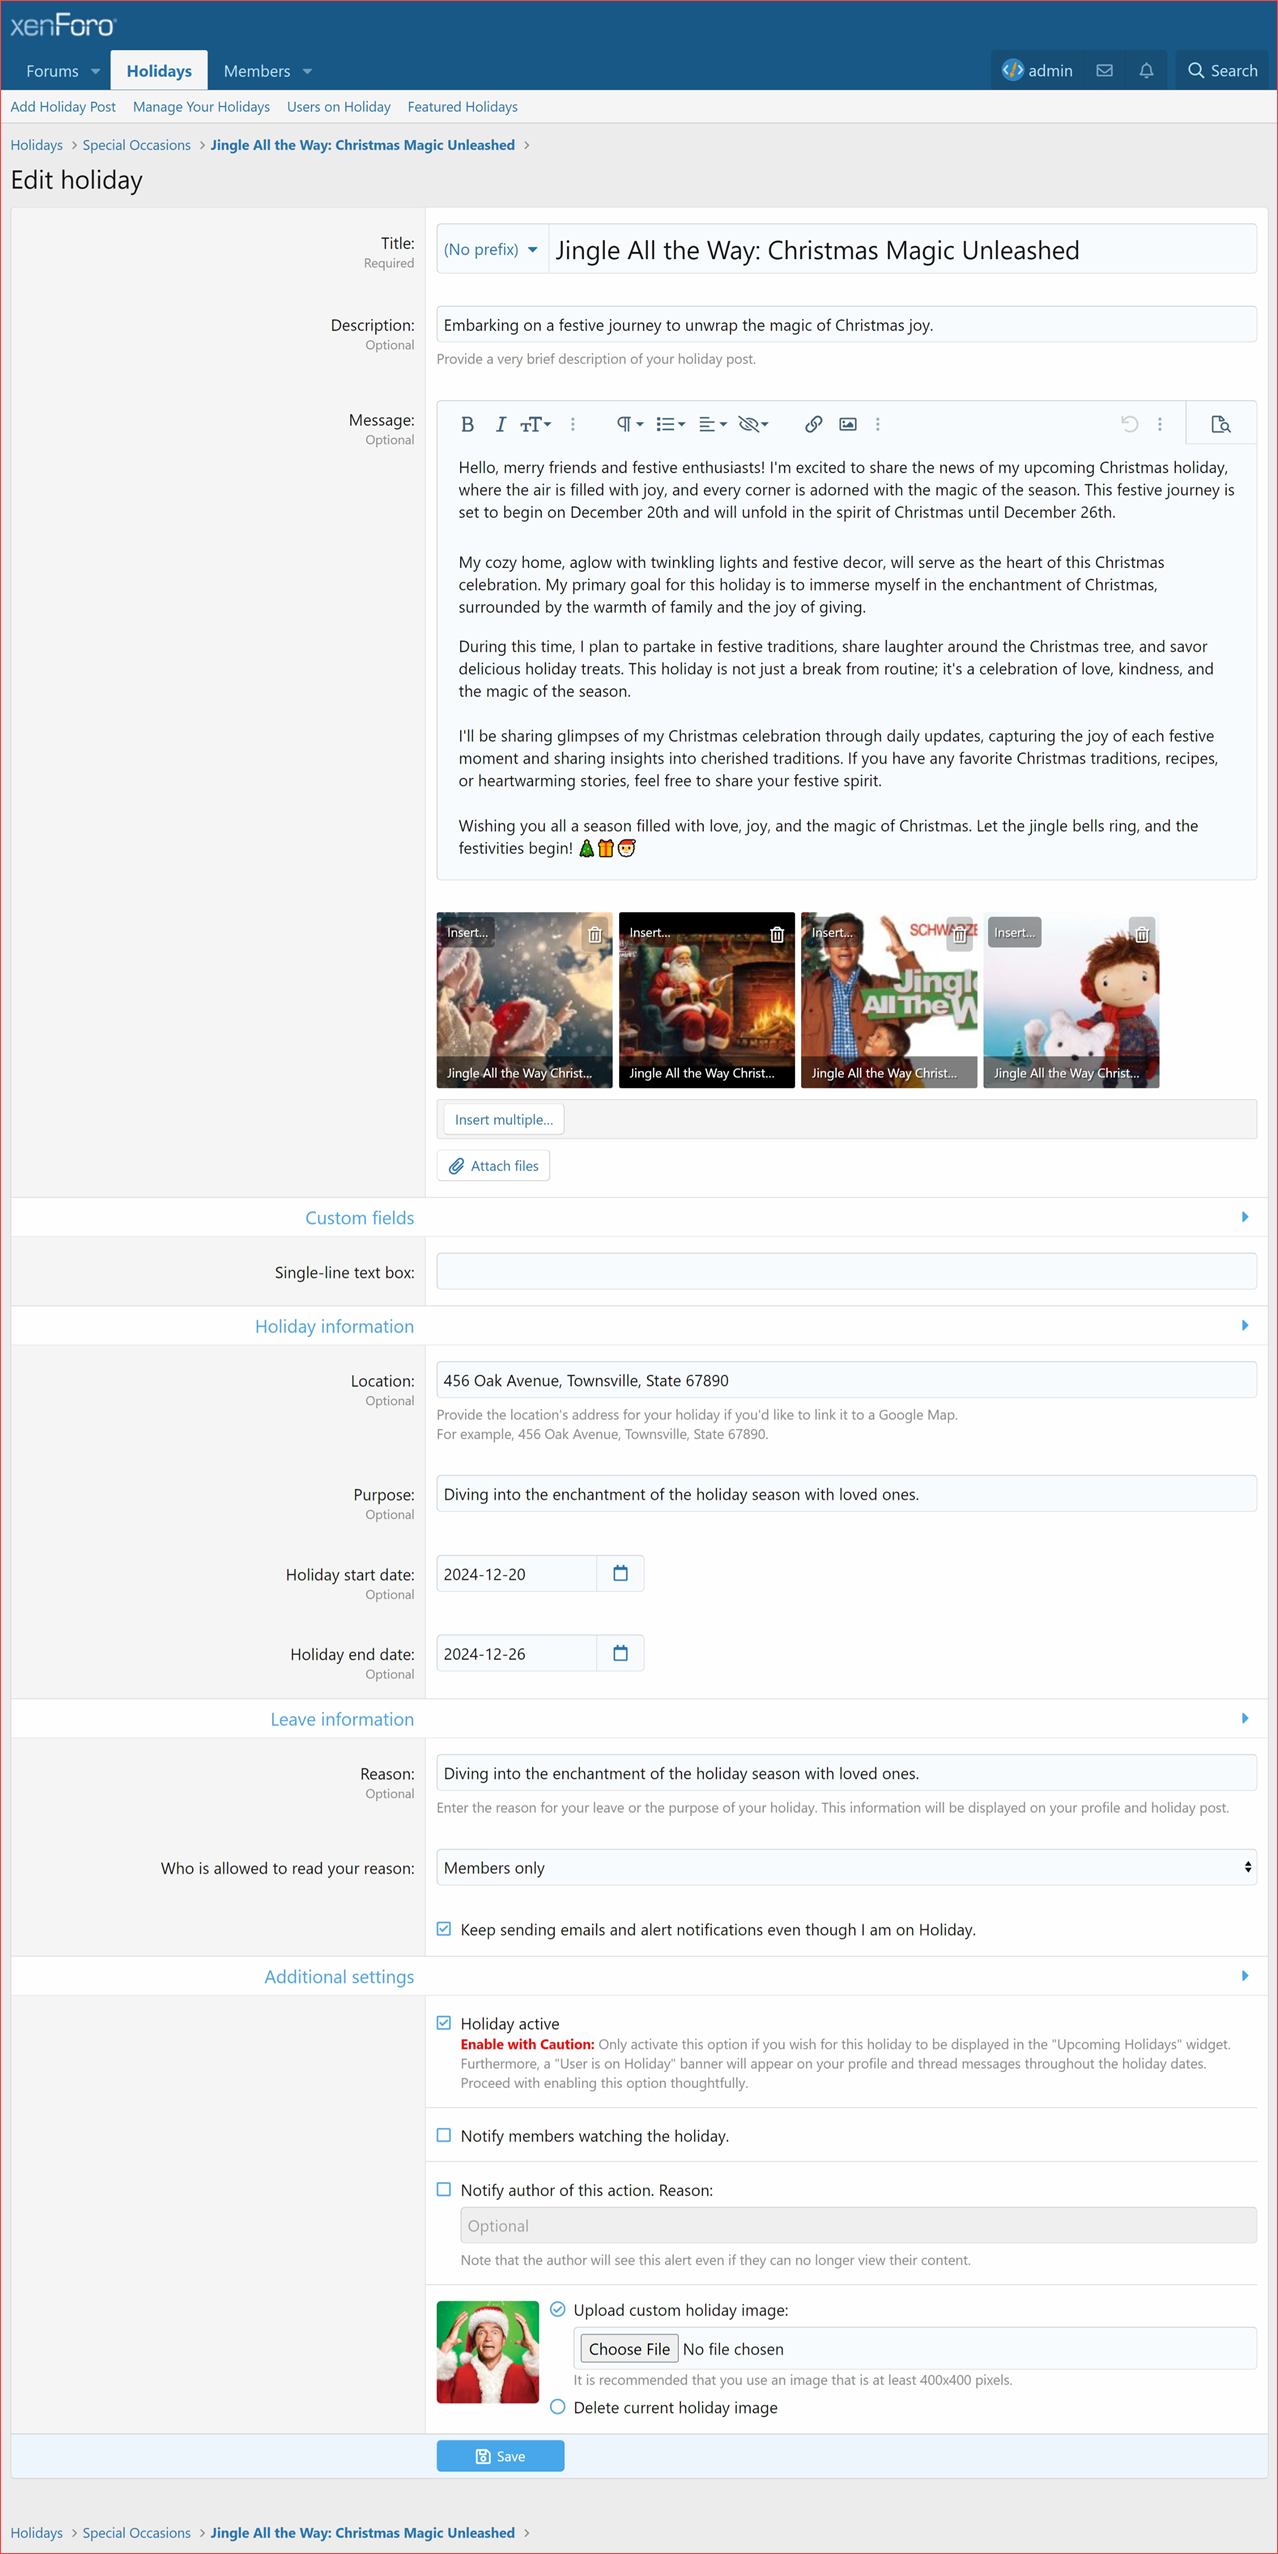Uncheck the Holiday active checkbox
The width and height of the screenshot is (1278, 2554).
pos(444,2022)
